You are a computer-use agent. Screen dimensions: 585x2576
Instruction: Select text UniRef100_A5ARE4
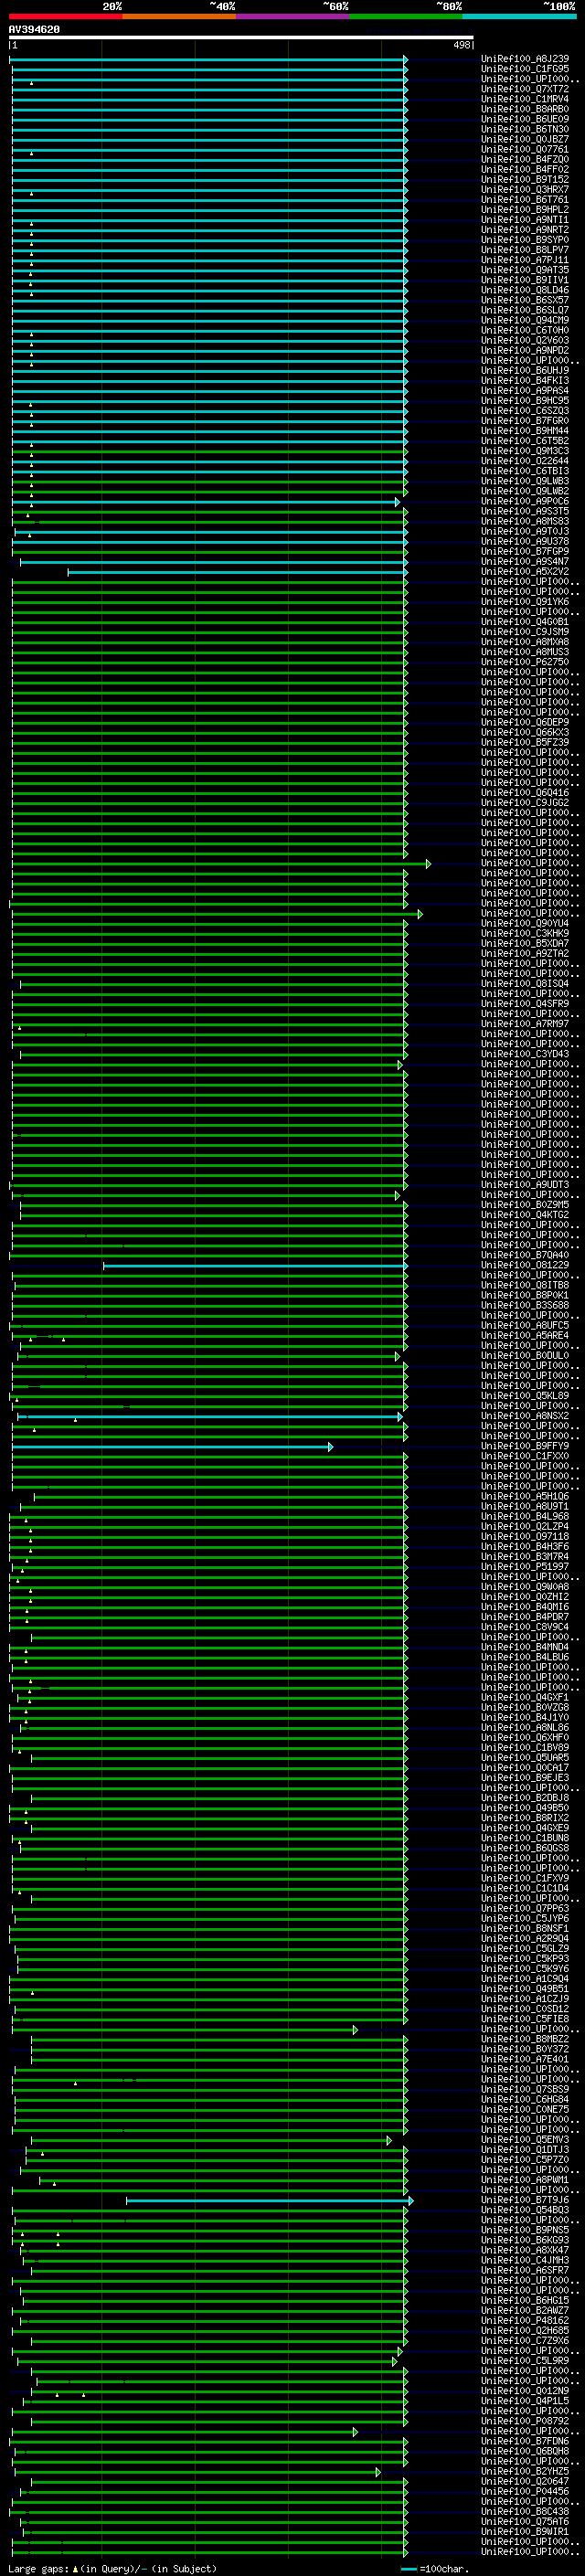(525, 1335)
